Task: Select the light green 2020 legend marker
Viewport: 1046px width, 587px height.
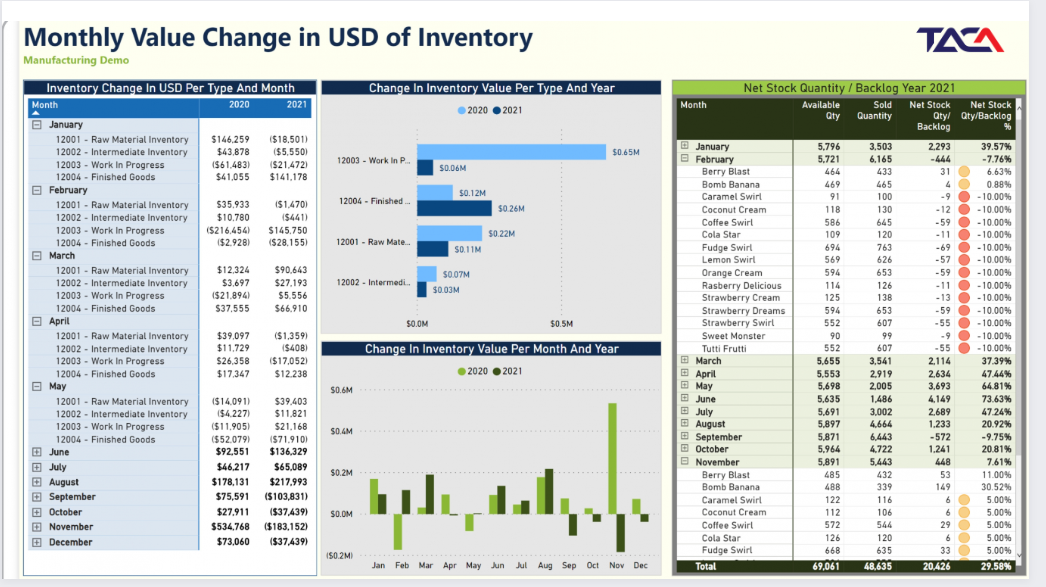Action: pyautogui.click(x=462, y=372)
